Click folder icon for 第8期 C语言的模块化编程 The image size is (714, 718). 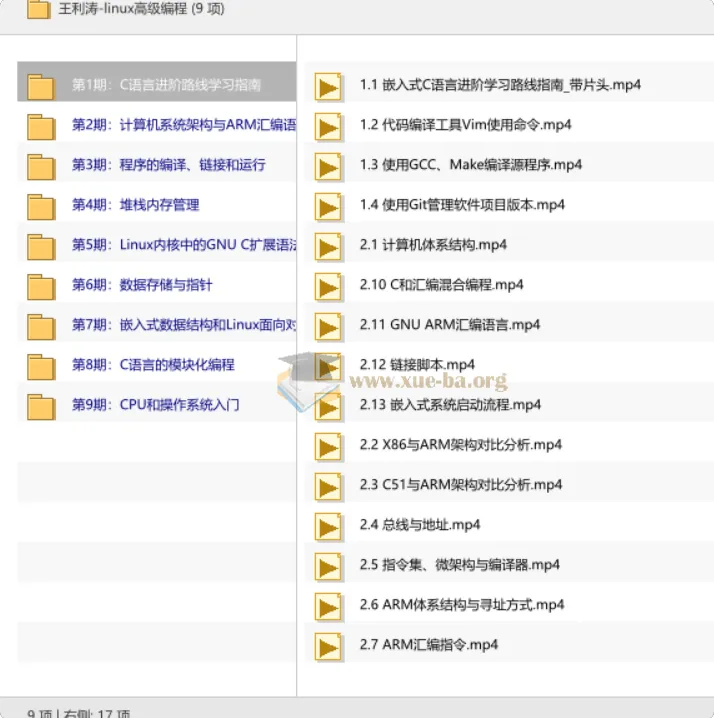pyautogui.click(x=41, y=366)
